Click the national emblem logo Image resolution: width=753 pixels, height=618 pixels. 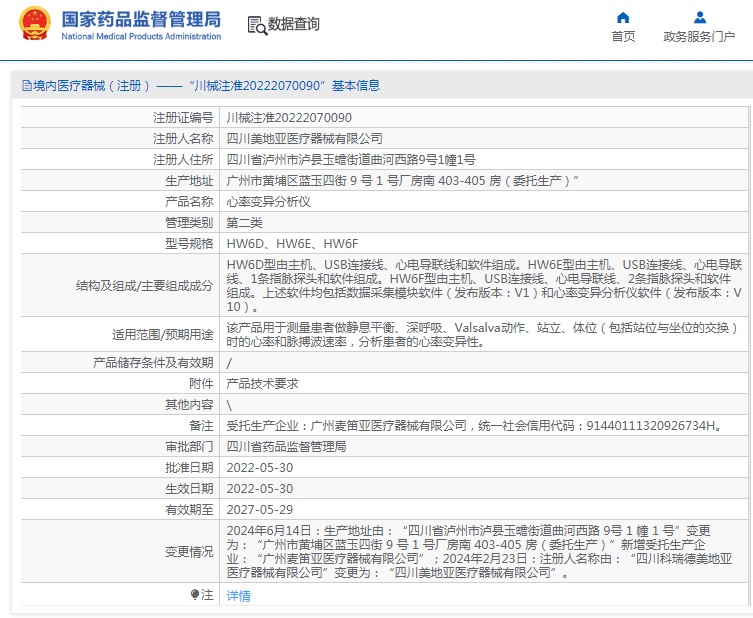35,24
